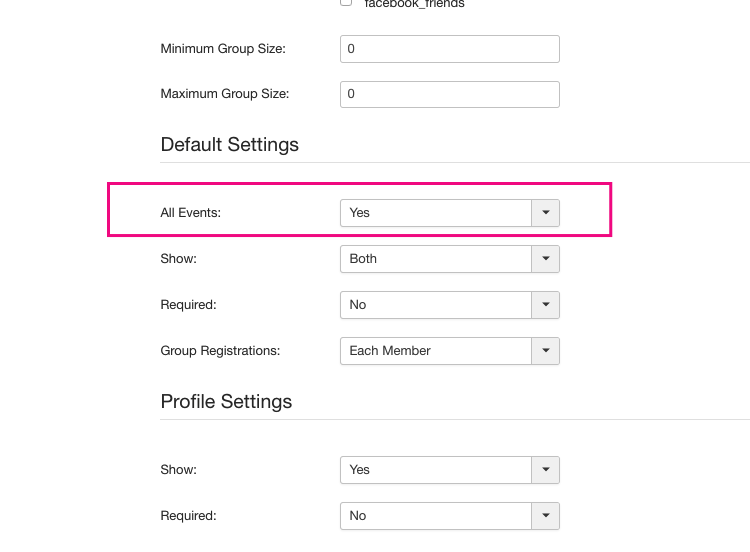Click the Minimum Group Size input field
The height and width of the screenshot is (552, 750).
(449, 49)
